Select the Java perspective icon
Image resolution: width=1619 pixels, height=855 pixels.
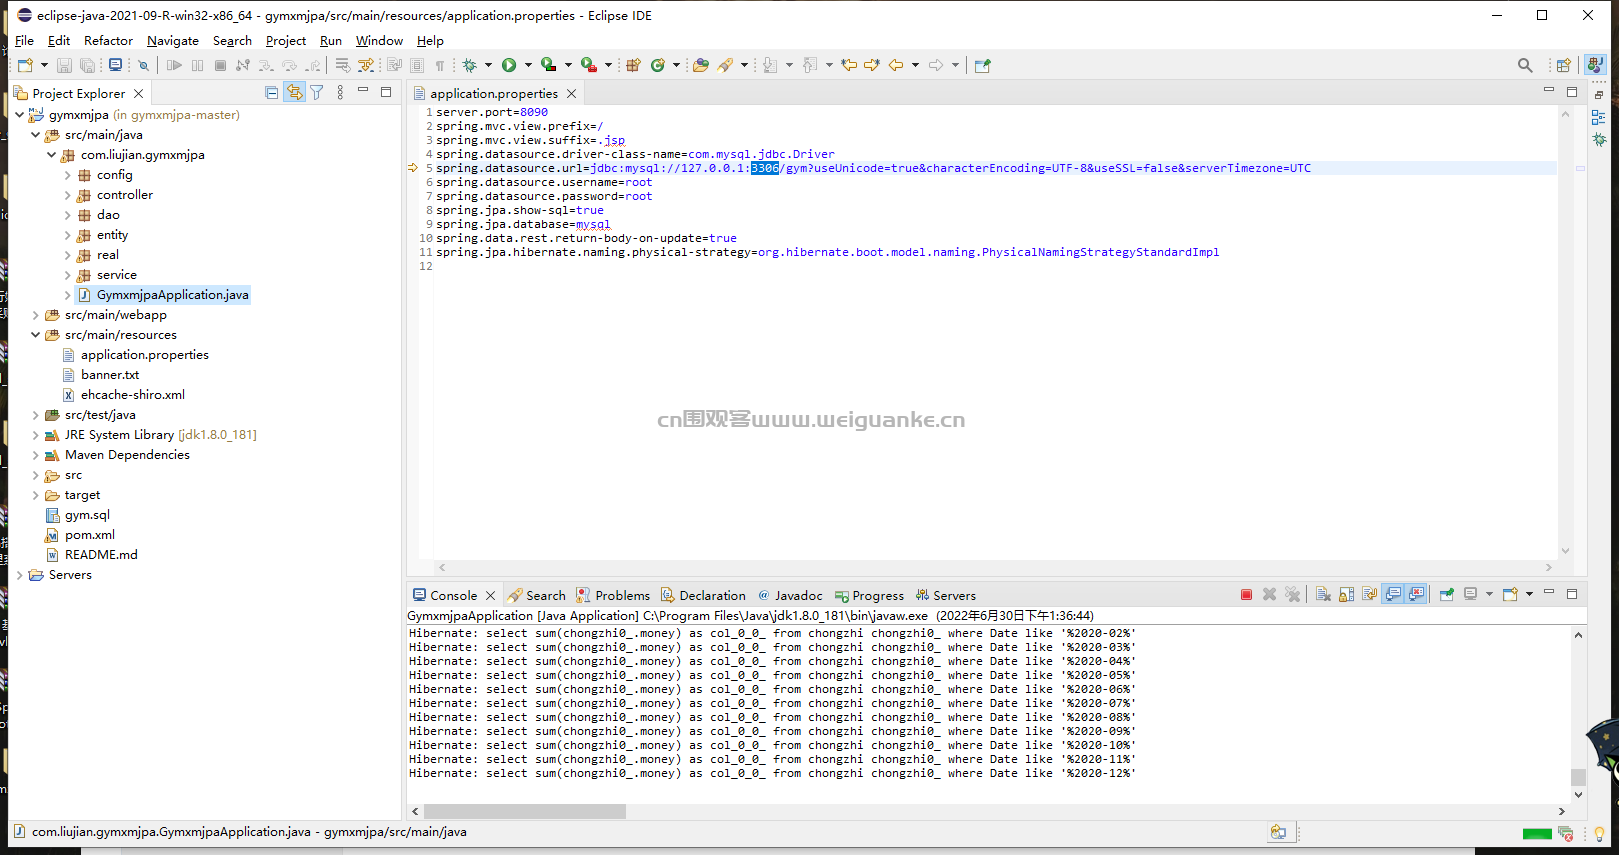(1595, 65)
